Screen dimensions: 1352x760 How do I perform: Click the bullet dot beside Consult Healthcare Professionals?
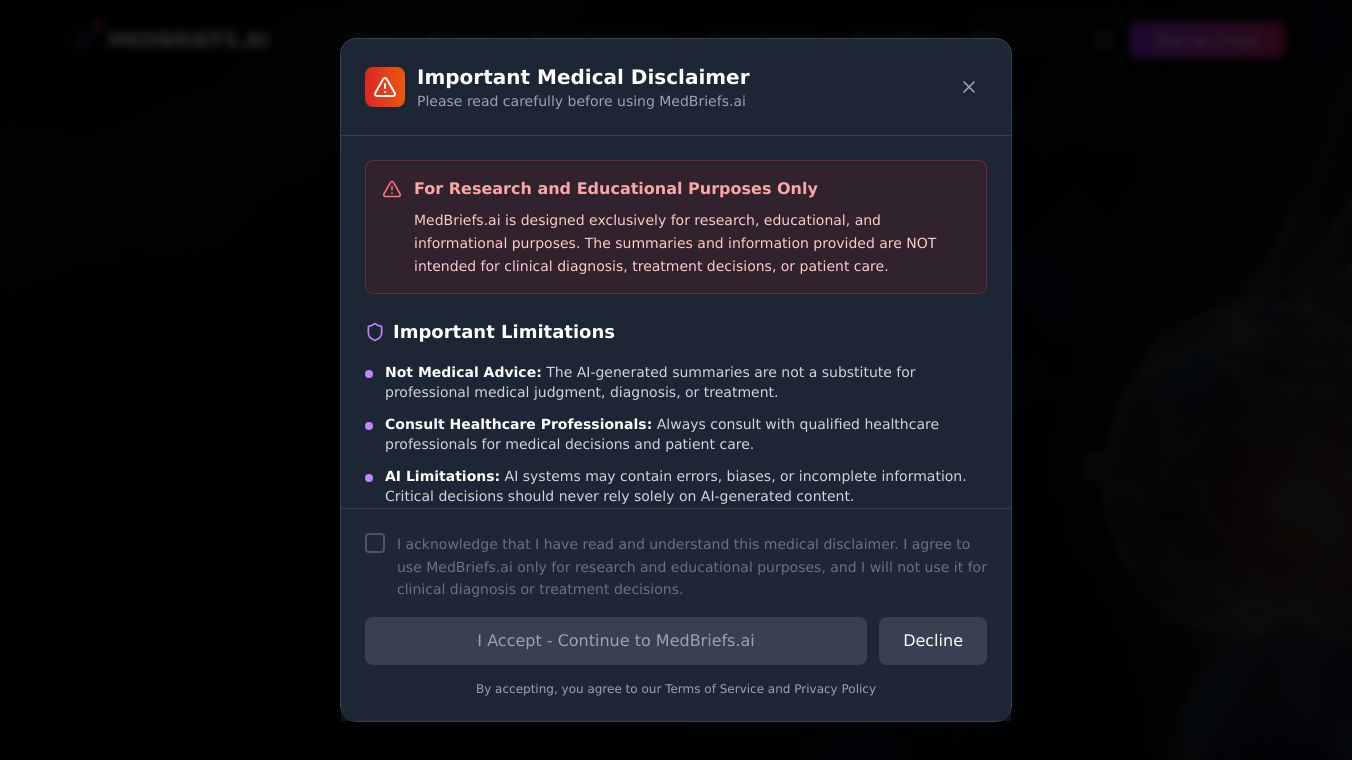(369, 426)
